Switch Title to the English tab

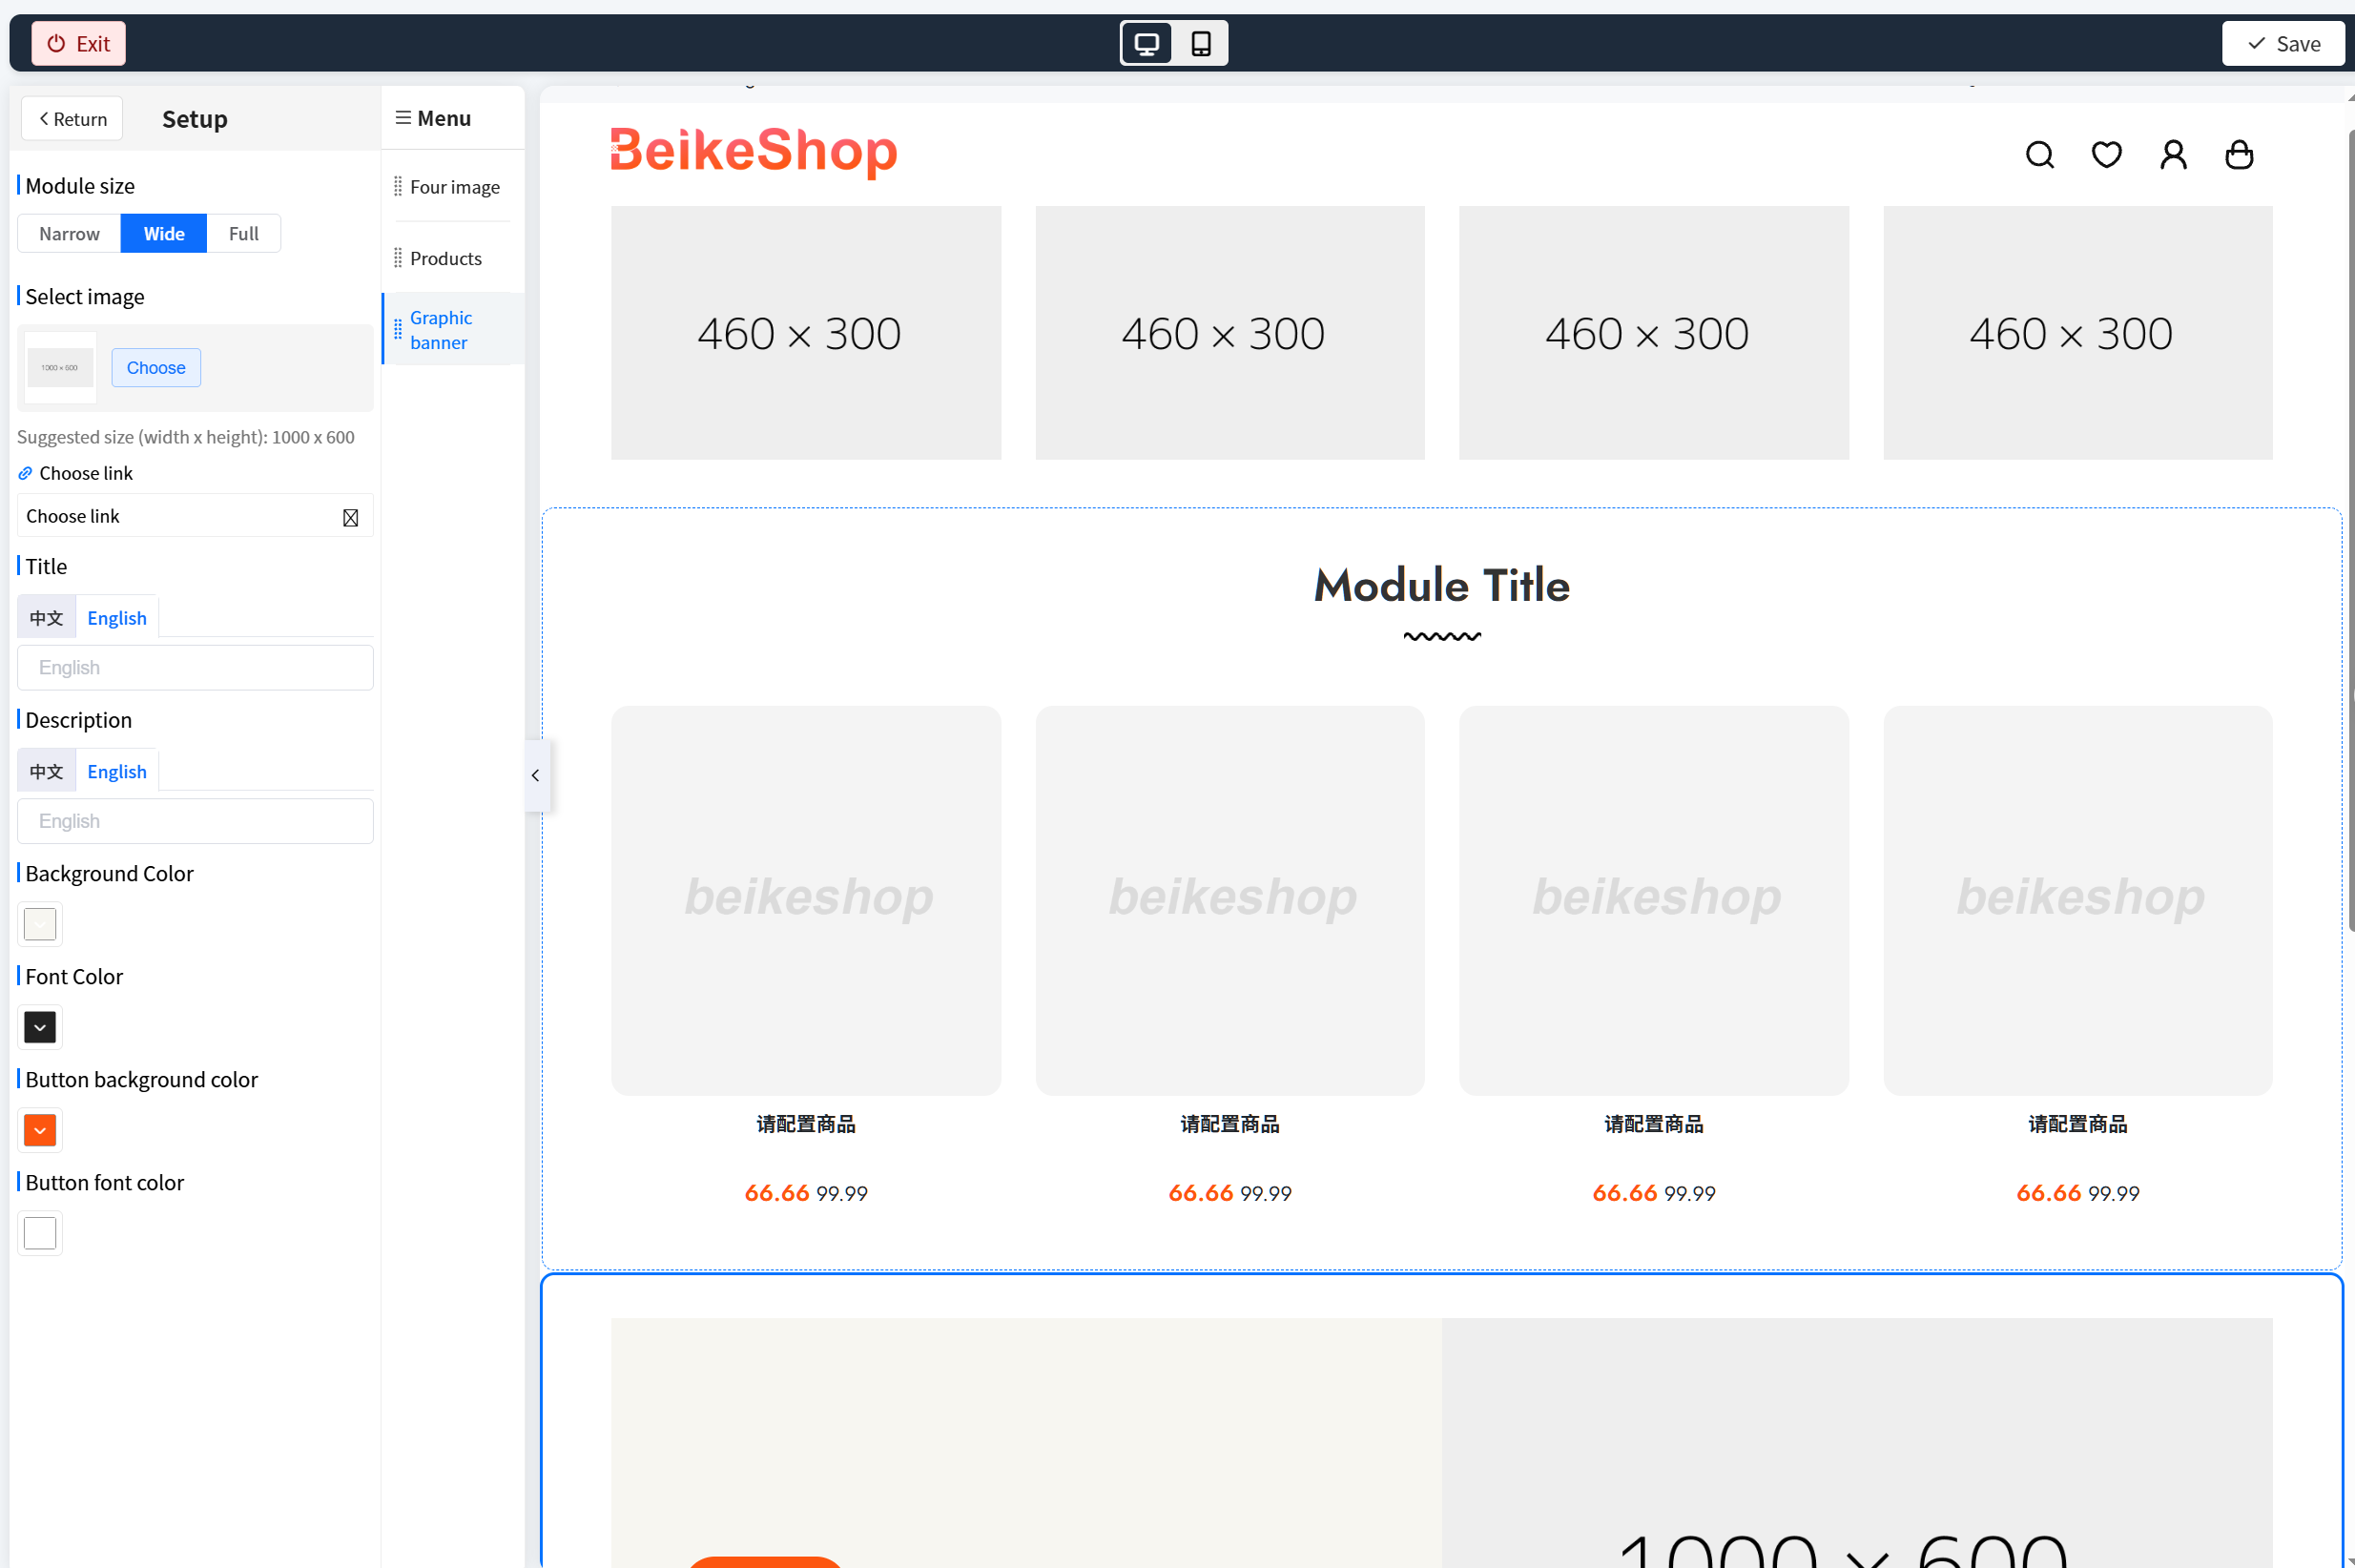coord(117,618)
